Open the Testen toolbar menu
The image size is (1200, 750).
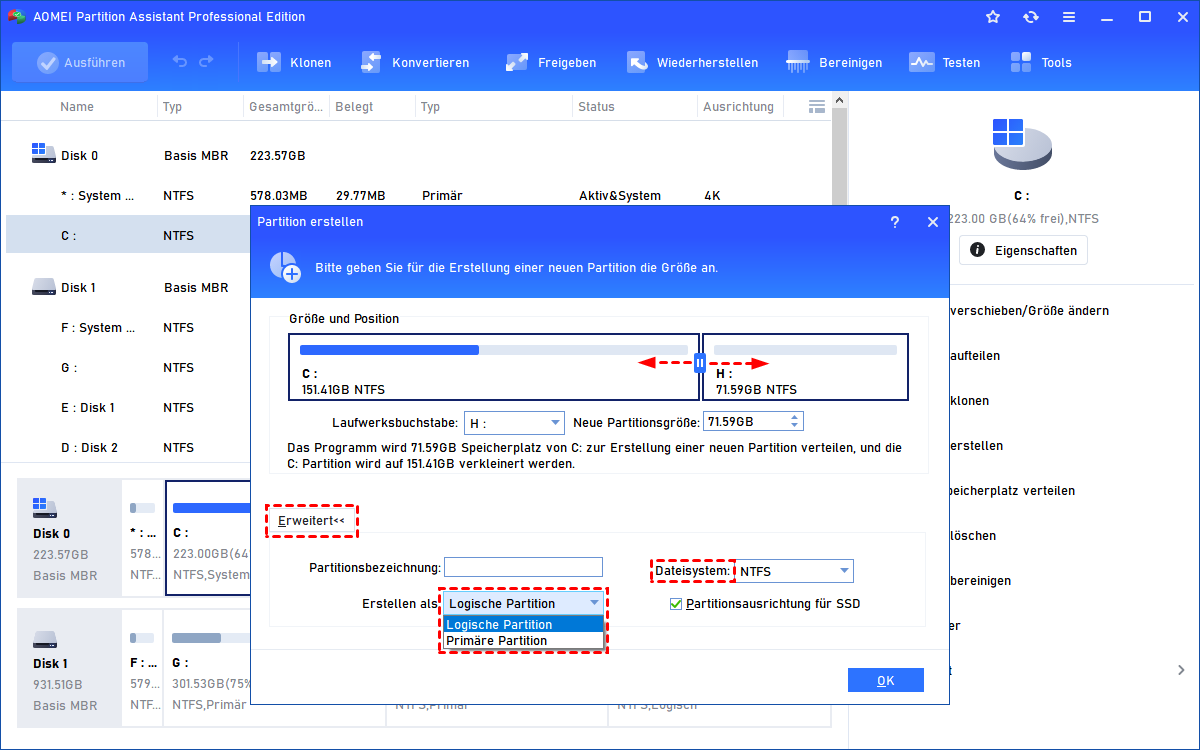(x=945, y=62)
